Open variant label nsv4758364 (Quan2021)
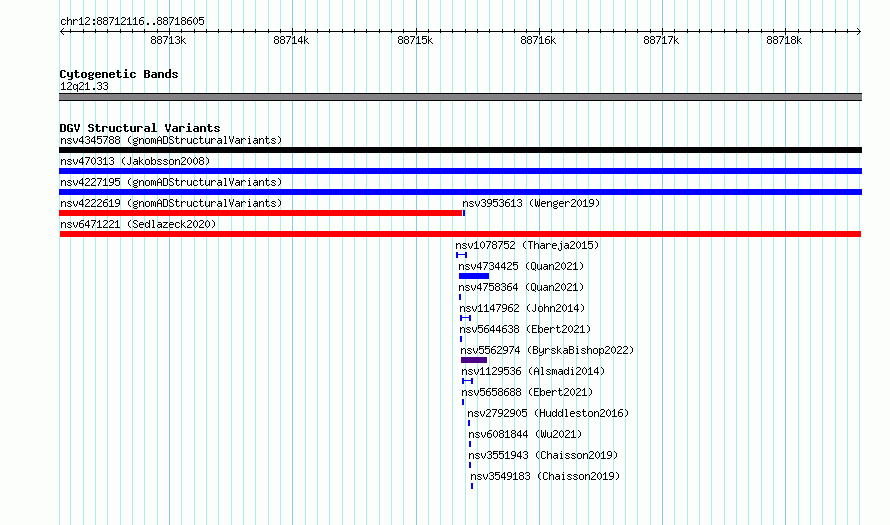 [521, 287]
